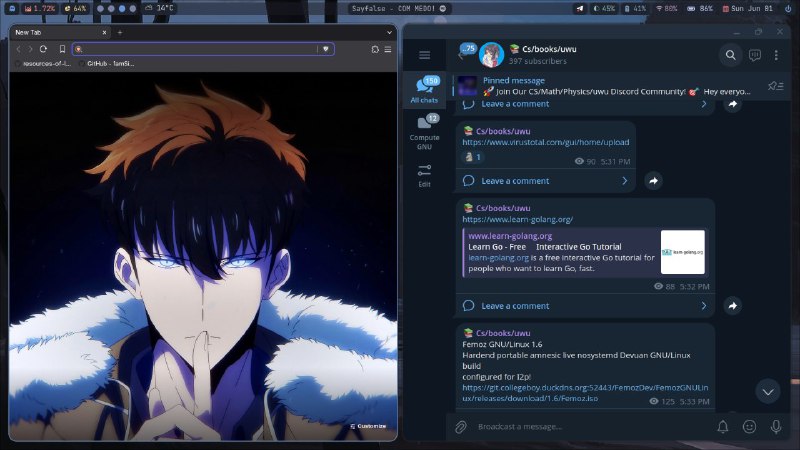This screenshot has width=800, height=450.
Task: Search in the Telegram channel
Action: click(x=731, y=55)
